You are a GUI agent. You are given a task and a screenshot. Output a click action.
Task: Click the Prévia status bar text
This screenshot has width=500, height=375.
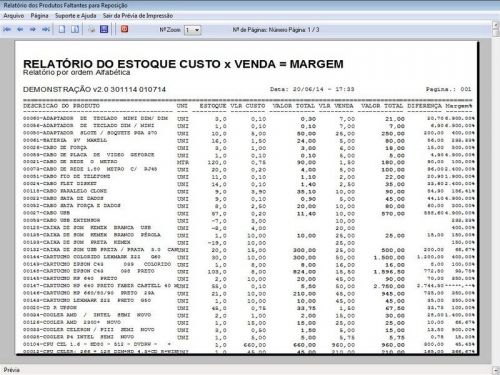pos(12,370)
